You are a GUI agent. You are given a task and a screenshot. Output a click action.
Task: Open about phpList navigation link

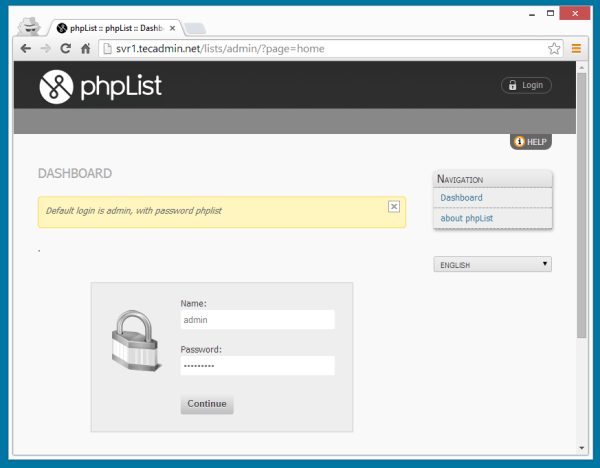pyautogui.click(x=467, y=218)
